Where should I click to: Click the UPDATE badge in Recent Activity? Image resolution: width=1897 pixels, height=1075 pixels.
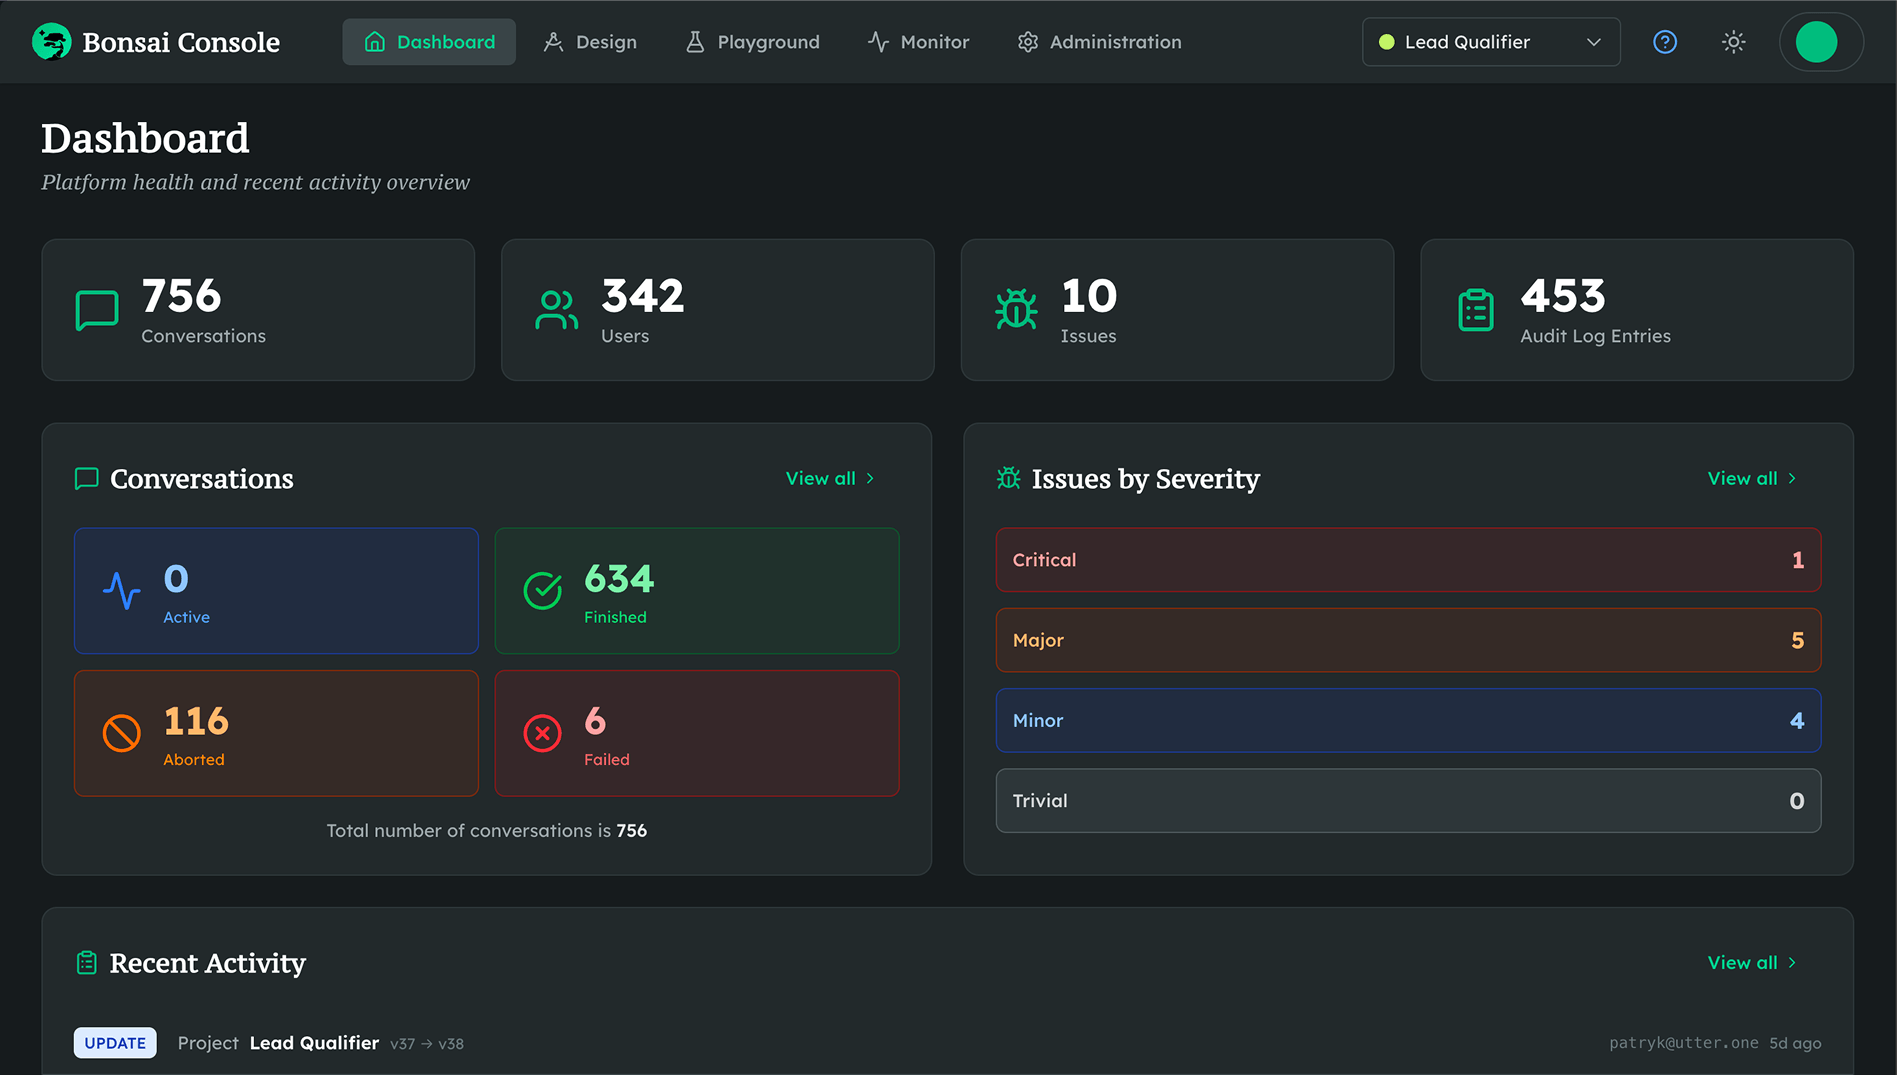click(x=114, y=1042)
